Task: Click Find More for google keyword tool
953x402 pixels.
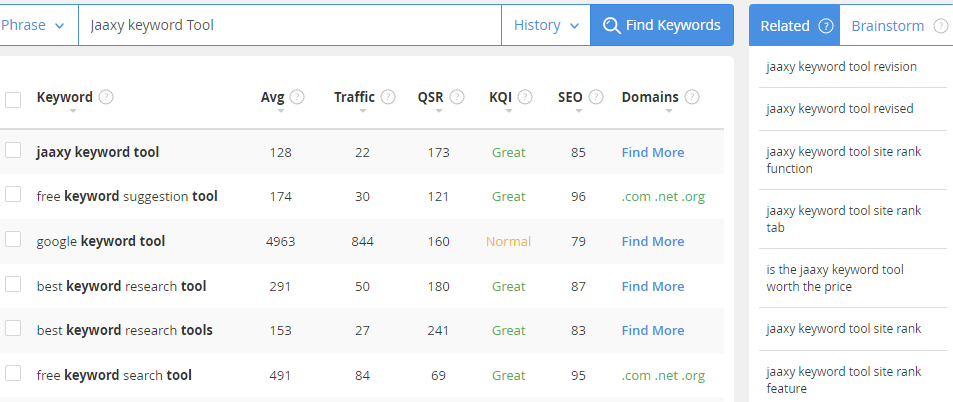Action: click(653, 241)
